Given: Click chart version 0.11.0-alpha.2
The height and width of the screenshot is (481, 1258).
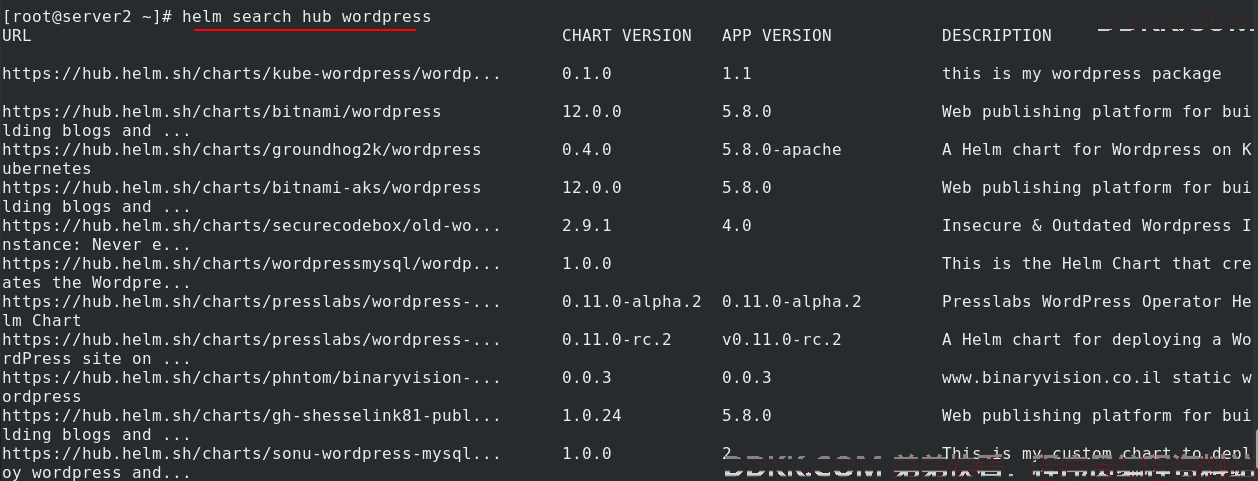Looking at the screenshot, I should point(632,301).
